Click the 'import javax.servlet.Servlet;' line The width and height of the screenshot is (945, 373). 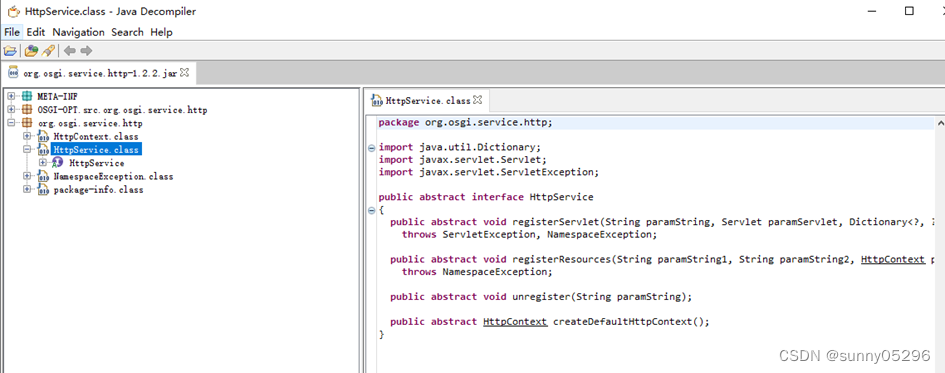tap(462, 160)
